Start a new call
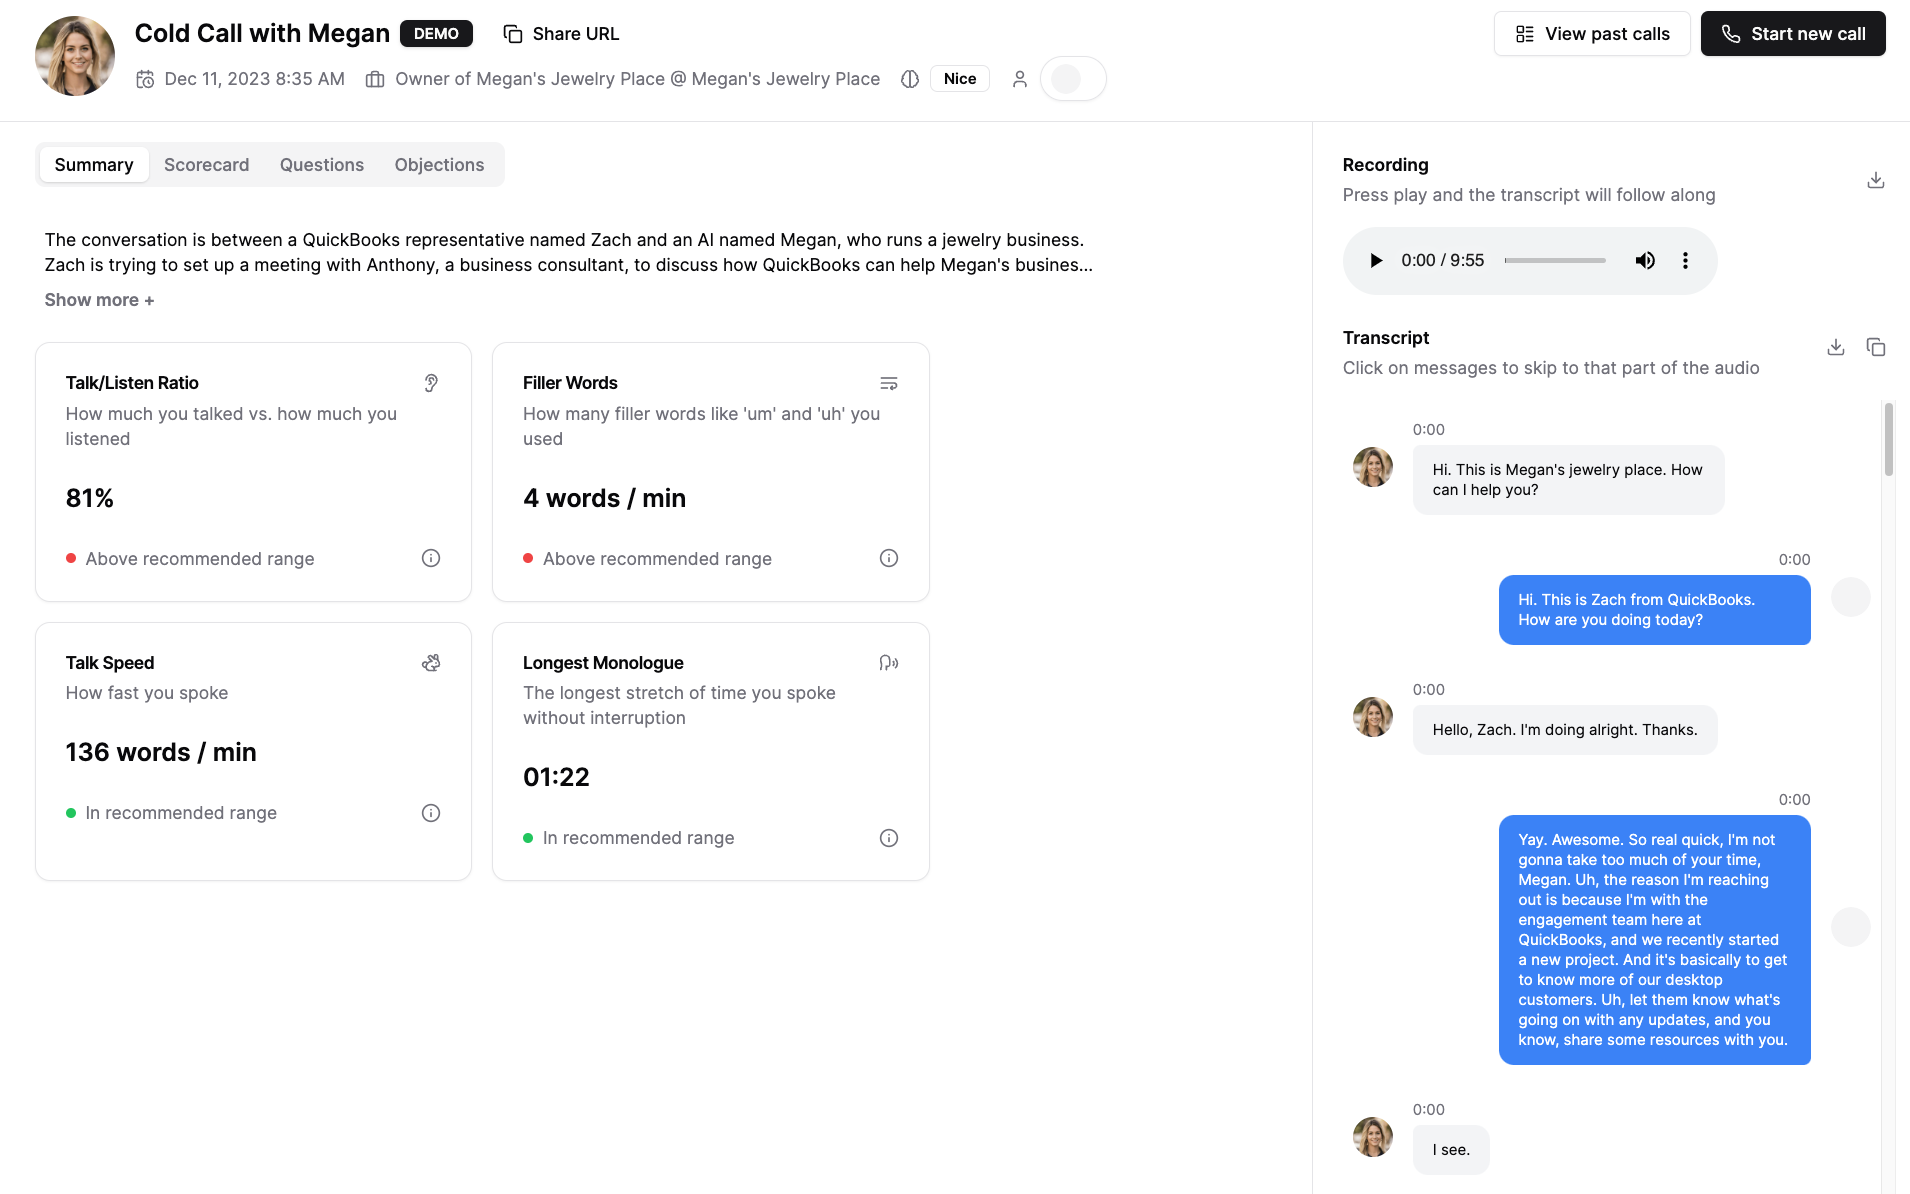 [x=1792, y=34]
